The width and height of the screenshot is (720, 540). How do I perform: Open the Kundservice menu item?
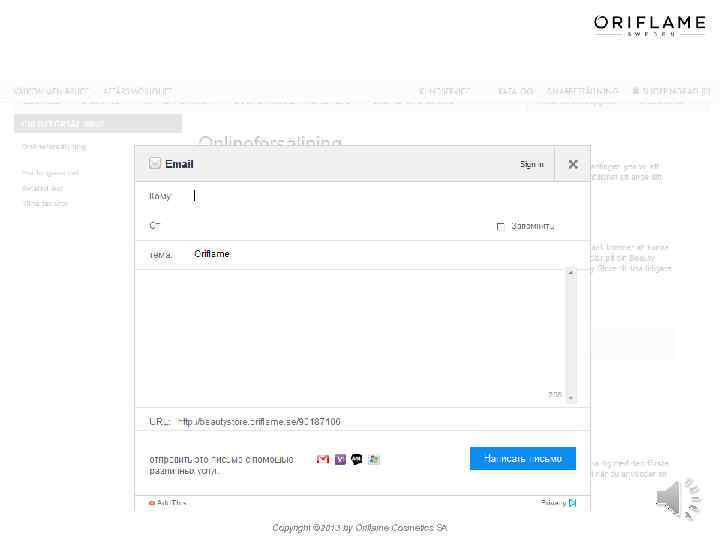click(444, 91)
